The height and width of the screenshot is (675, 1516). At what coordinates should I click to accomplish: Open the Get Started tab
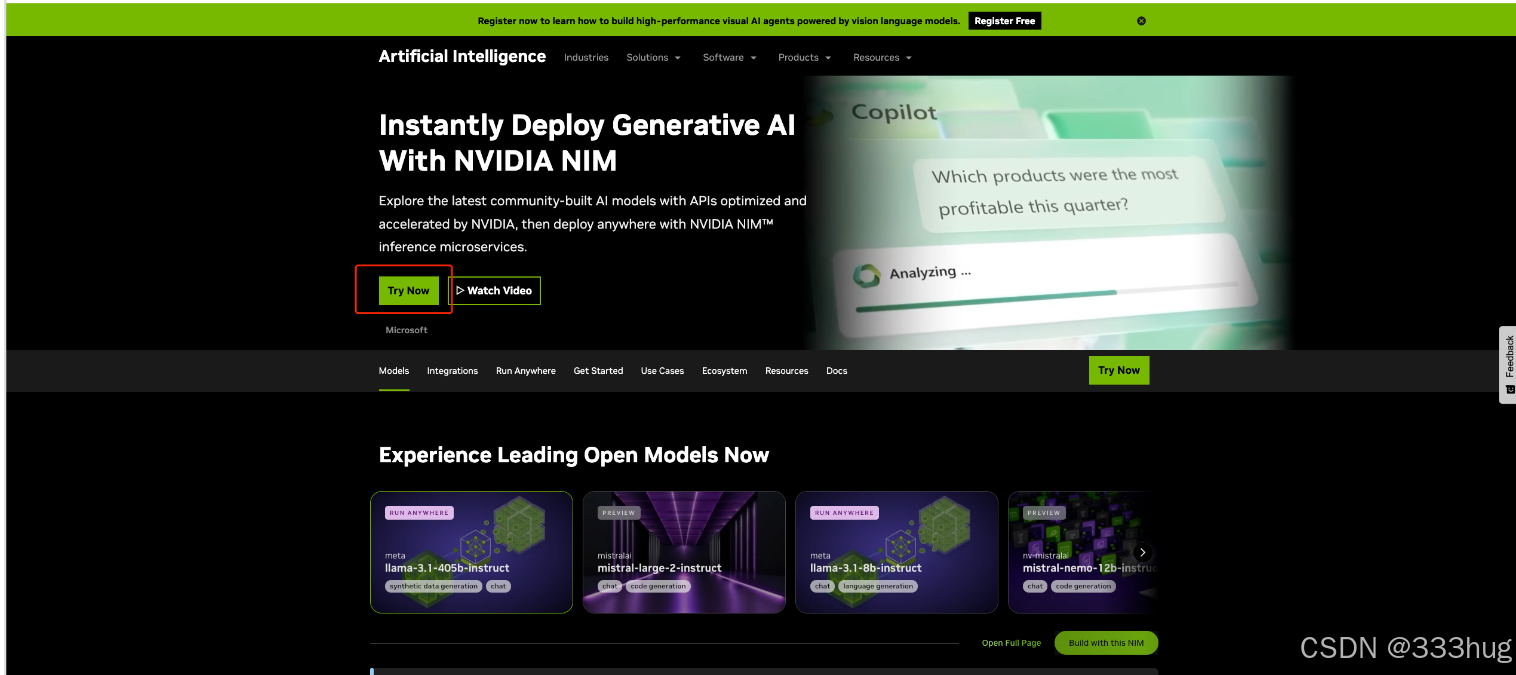(x=598, y=371)
